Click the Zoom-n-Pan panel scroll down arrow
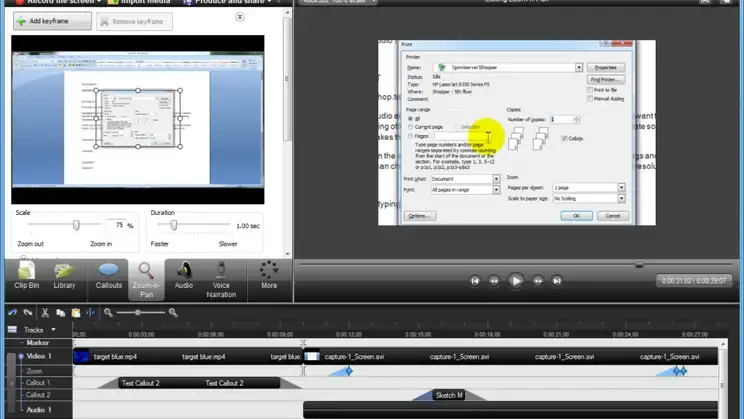 click(x=287, y=254)
